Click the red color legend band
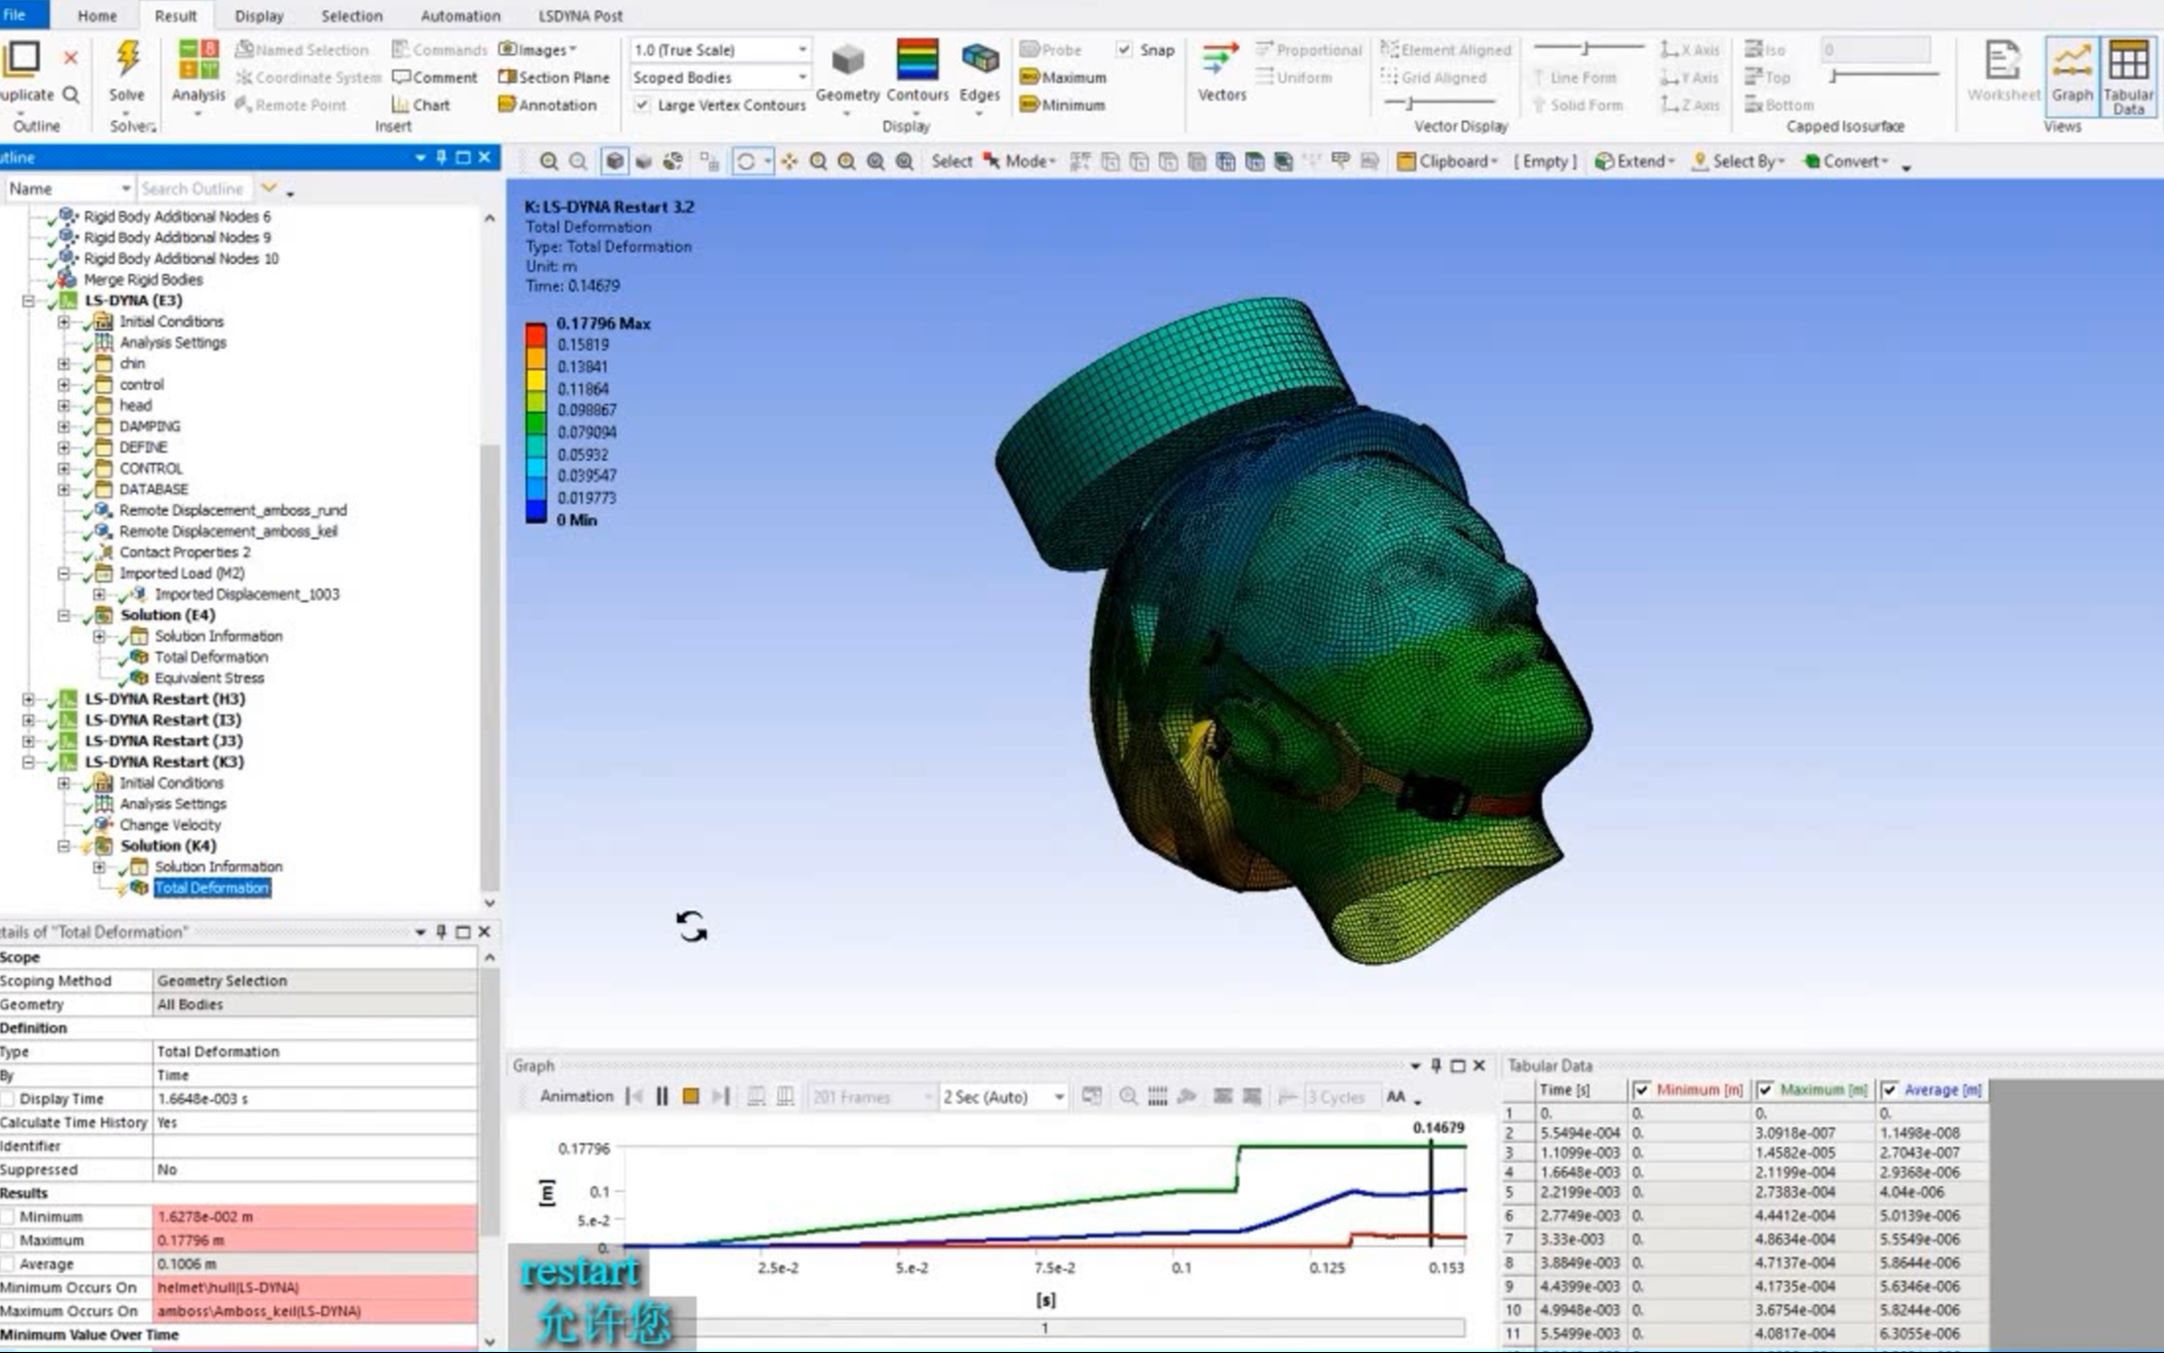Image resolution: width=2164 pixels, height=1353 pixels. 536,334
